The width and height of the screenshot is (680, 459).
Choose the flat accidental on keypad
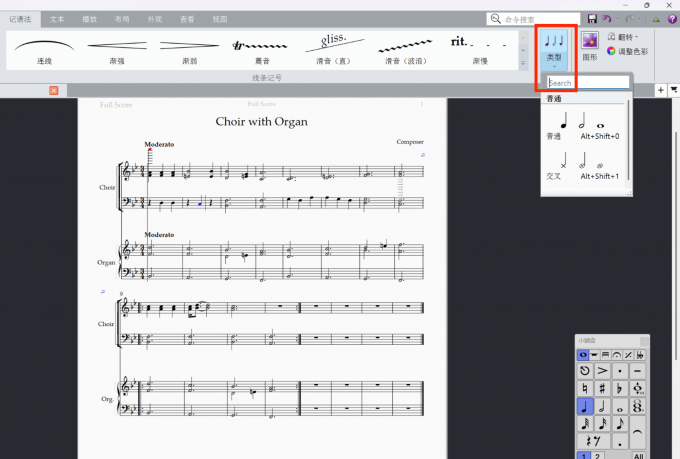coord(620,388)
